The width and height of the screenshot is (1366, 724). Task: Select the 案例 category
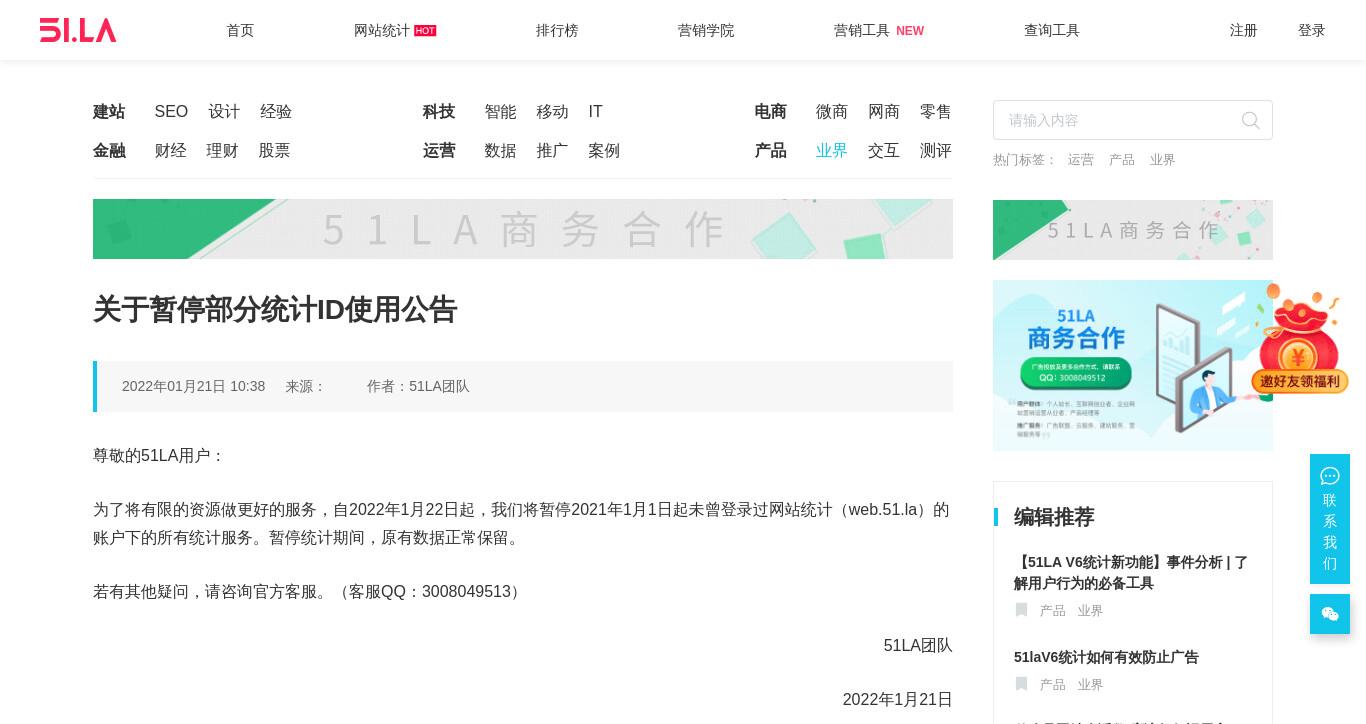click(x=604, y=151)
